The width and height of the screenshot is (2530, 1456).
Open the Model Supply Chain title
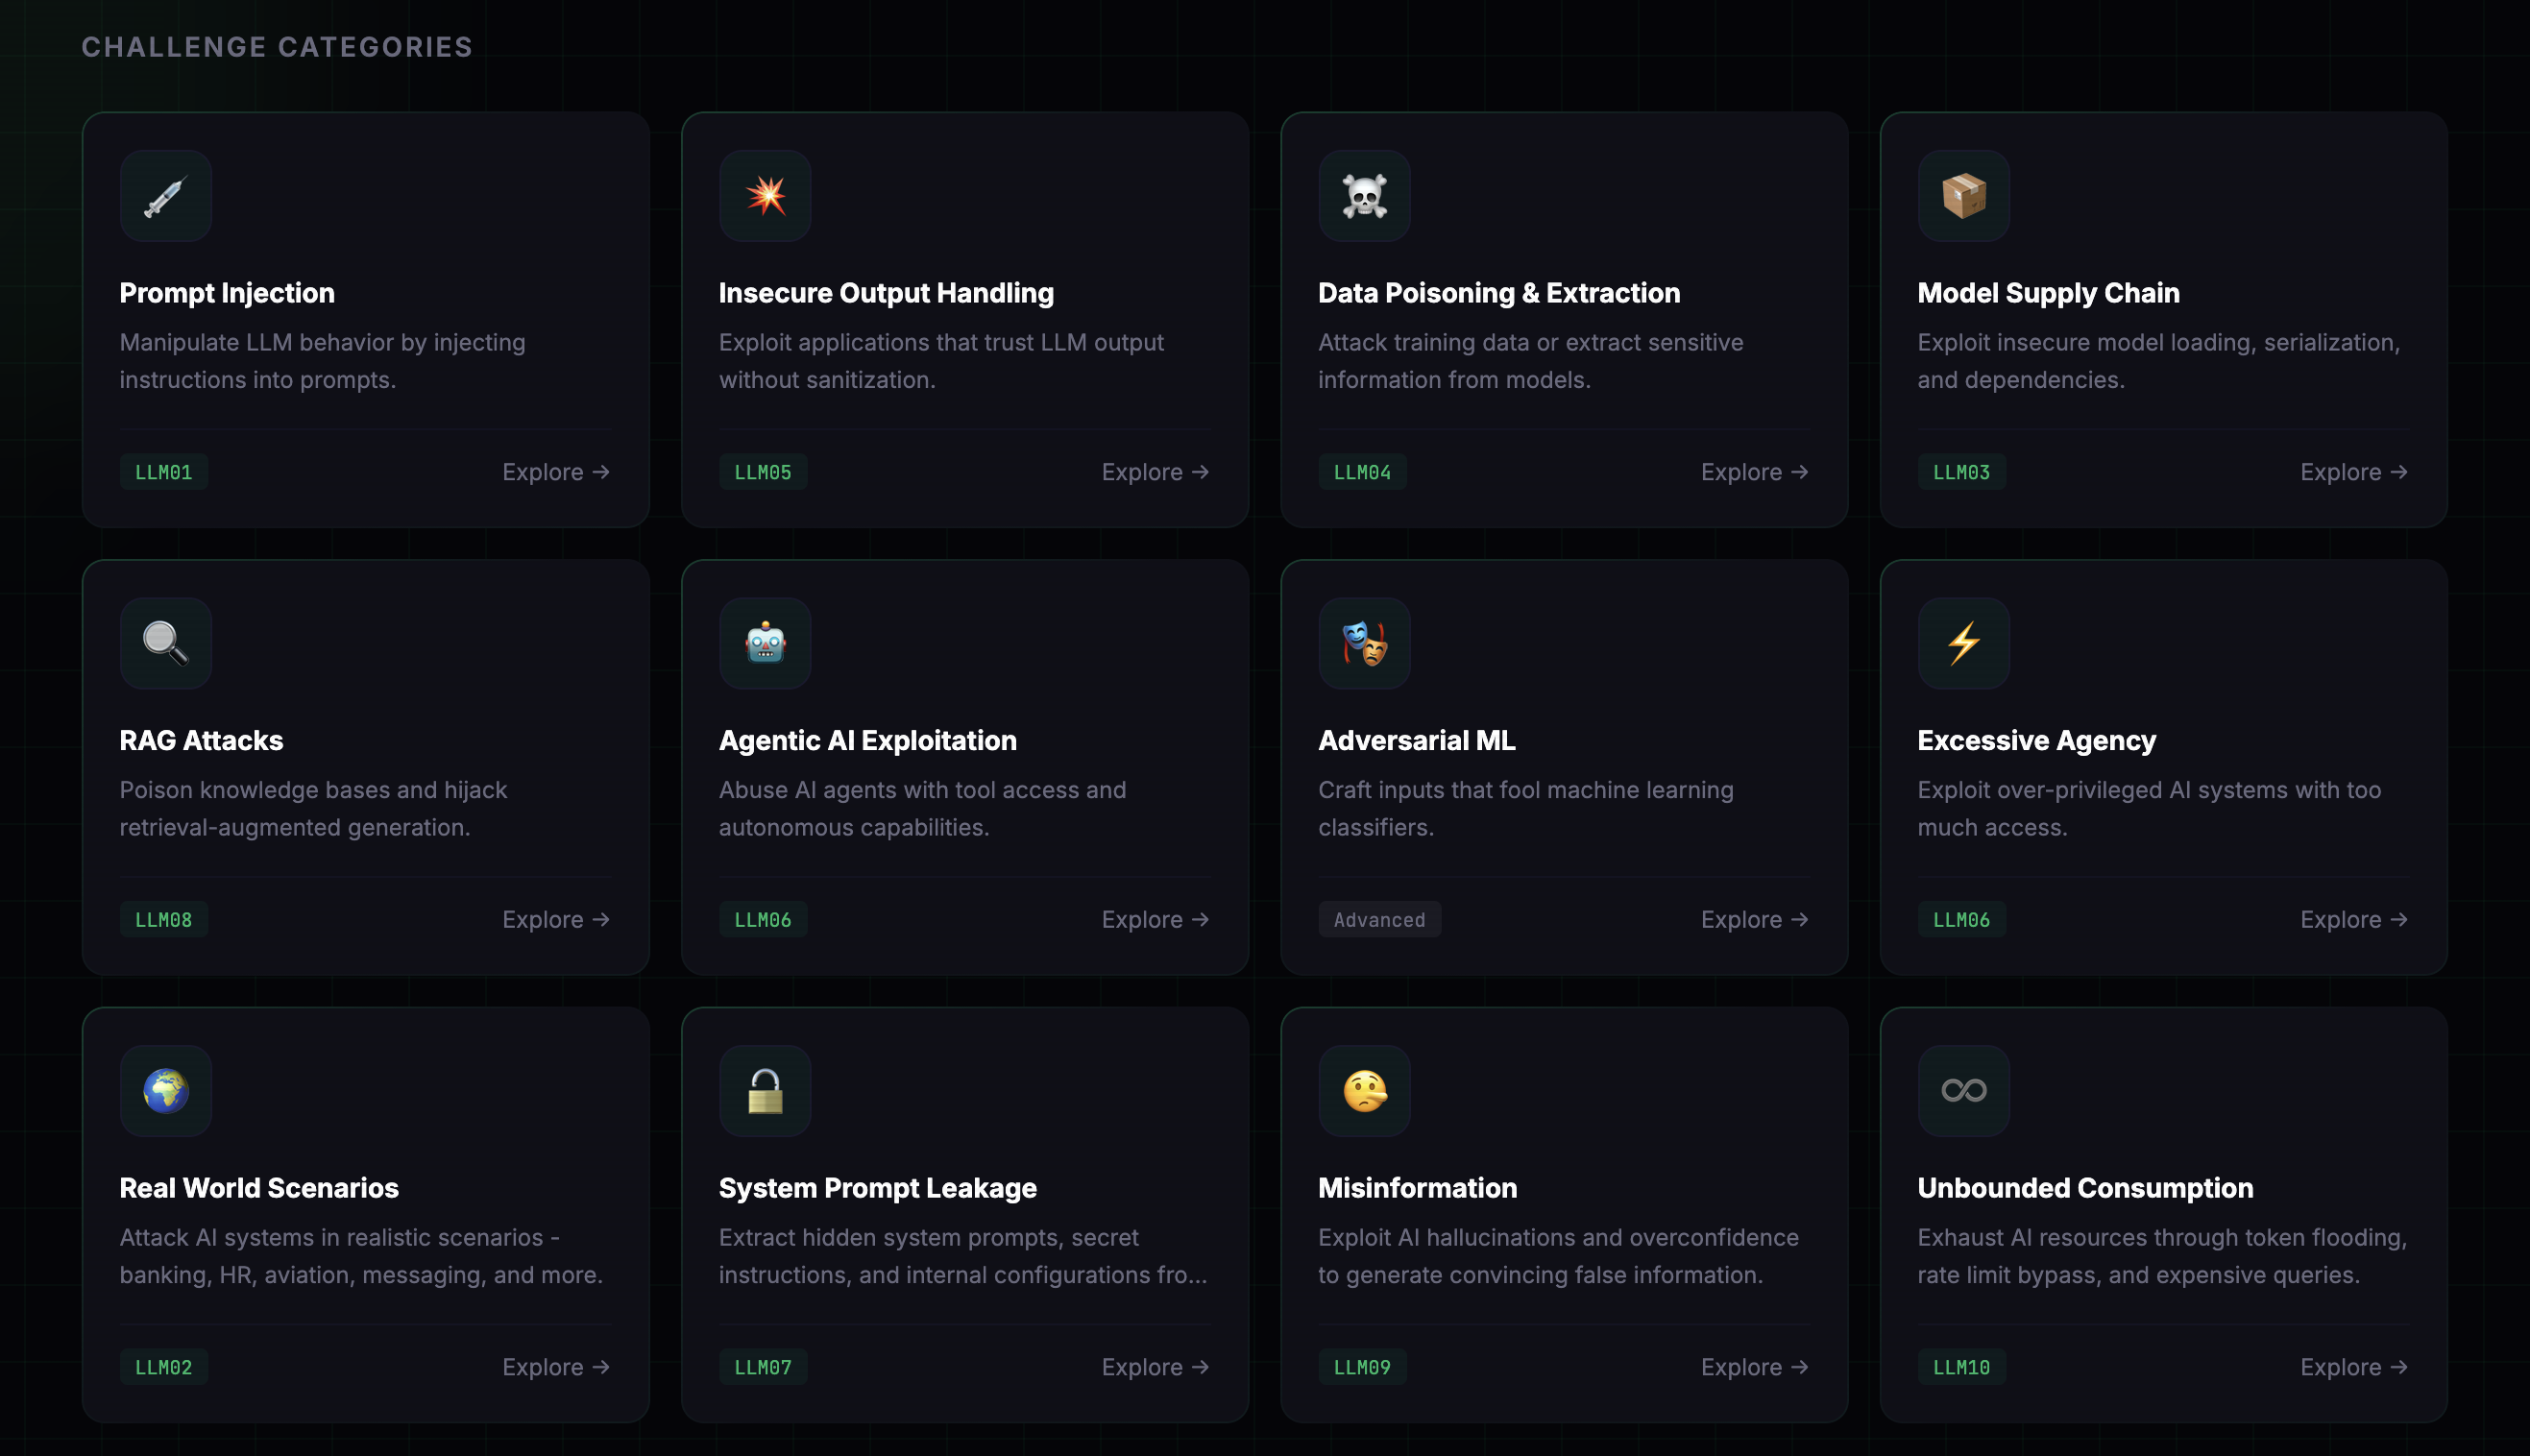2048,293
